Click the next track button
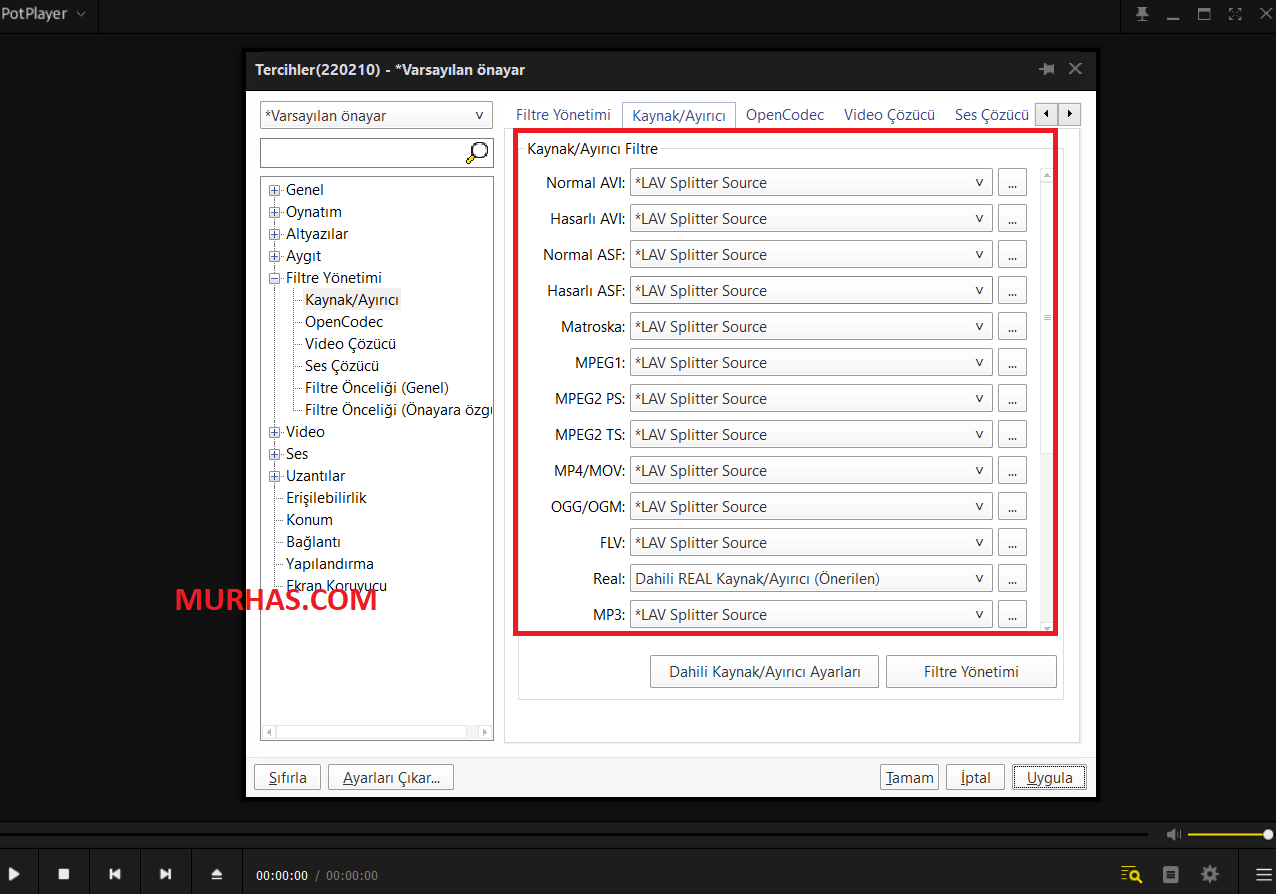 (166, 874)
